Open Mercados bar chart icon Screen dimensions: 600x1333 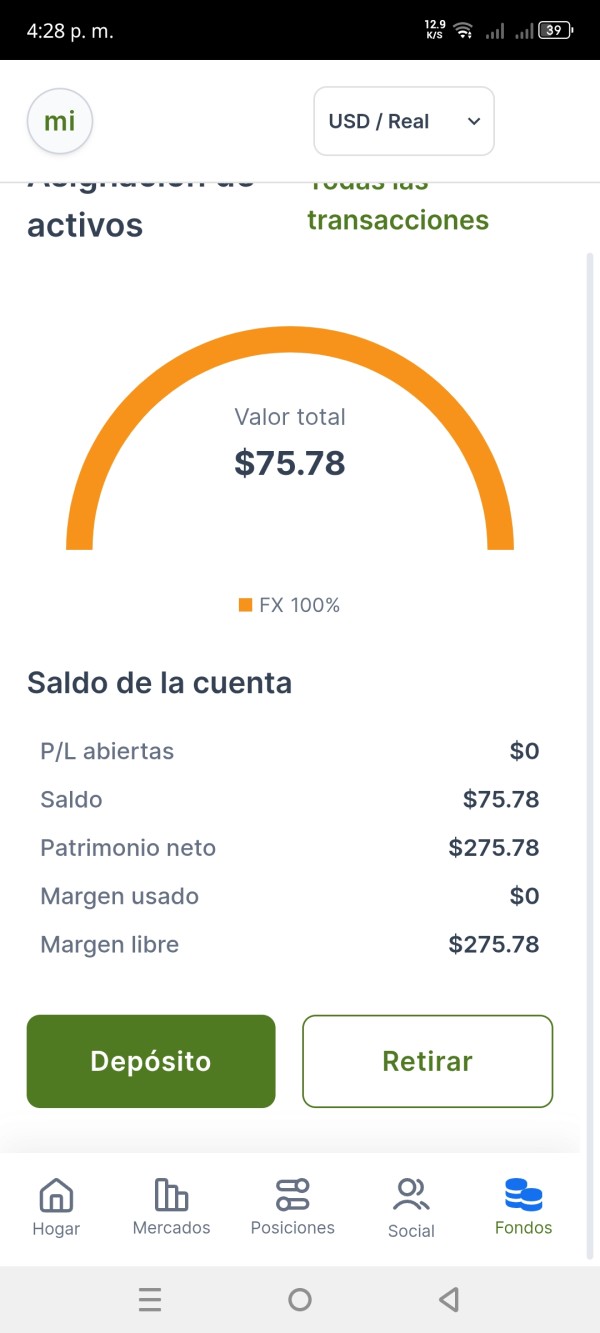click(x=171, y=1194)
